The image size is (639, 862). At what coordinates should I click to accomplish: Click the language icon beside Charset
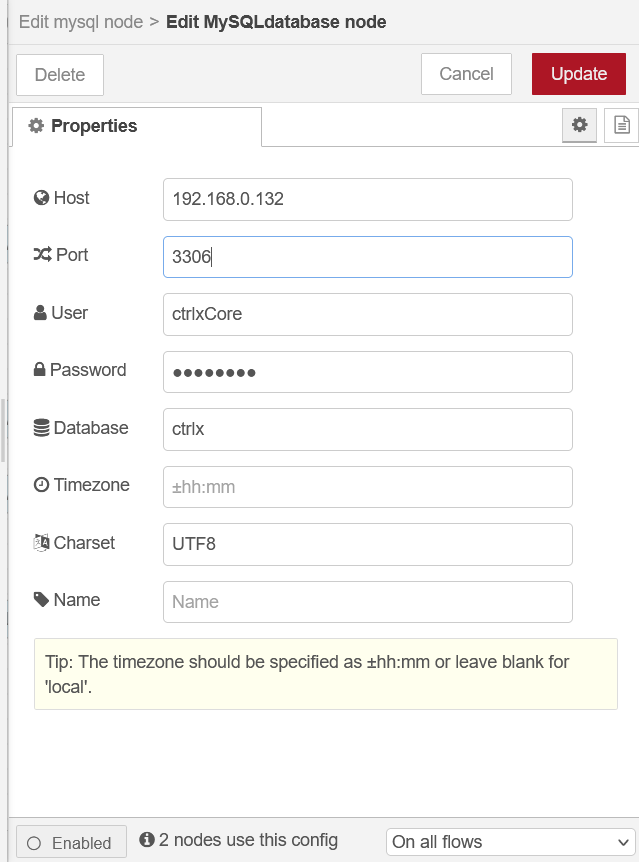41,543
